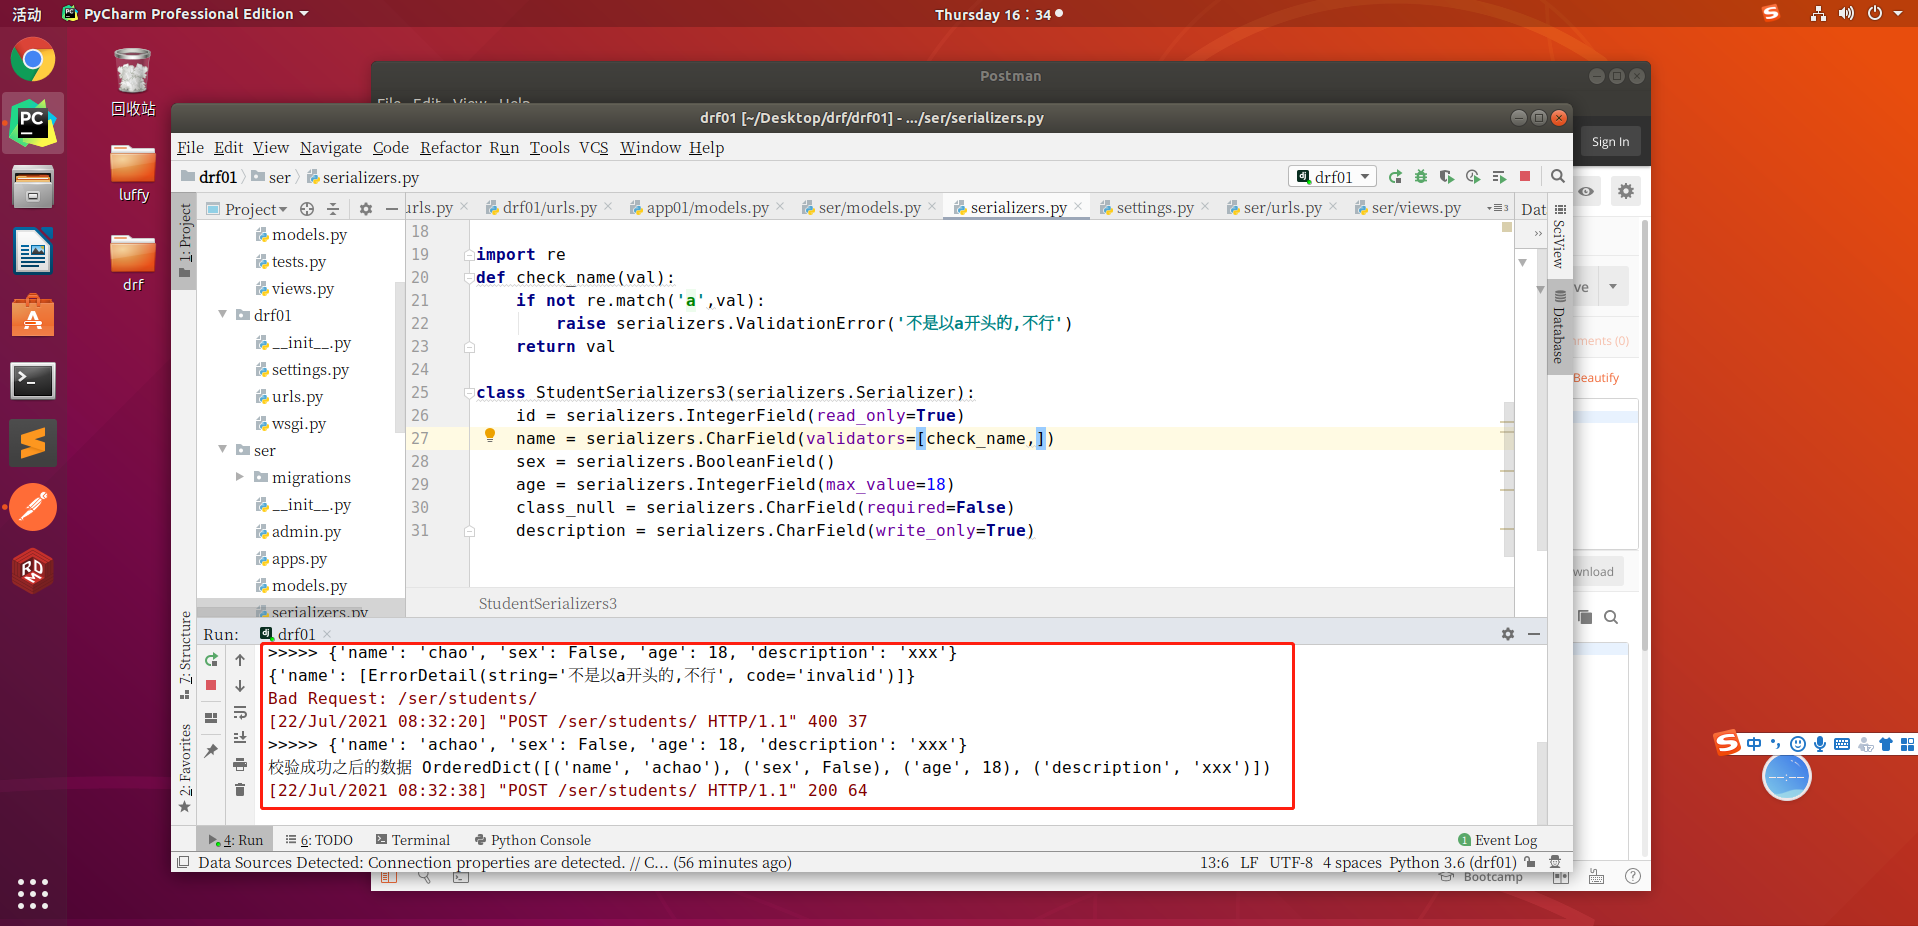Restore layout in the Run panel sidebar
This screenshot has width=1918, height=926.
click(x=211, y=718)
